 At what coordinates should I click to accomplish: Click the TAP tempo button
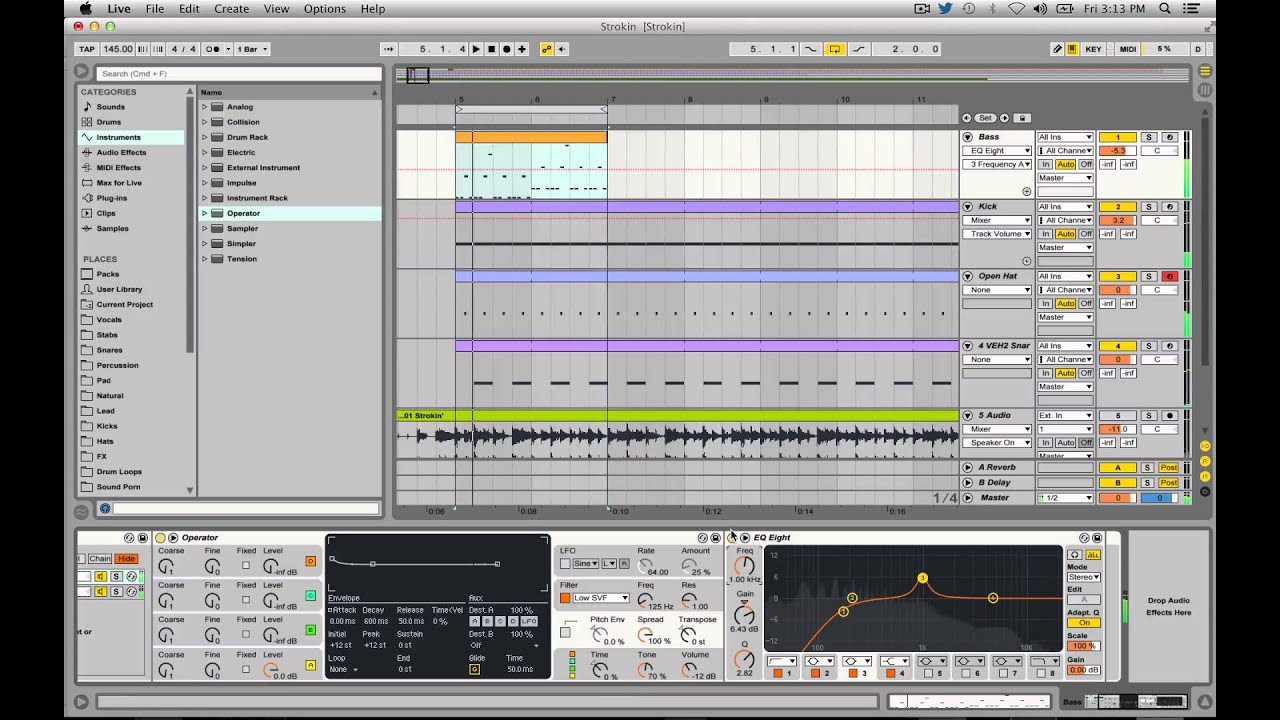click(87, 49)
